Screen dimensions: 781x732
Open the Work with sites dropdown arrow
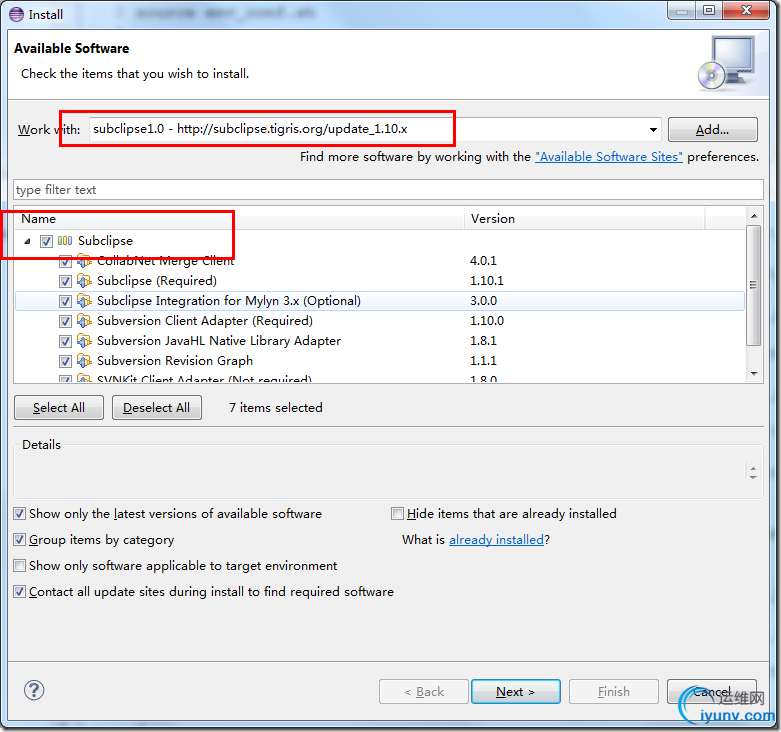pos(652,129)
